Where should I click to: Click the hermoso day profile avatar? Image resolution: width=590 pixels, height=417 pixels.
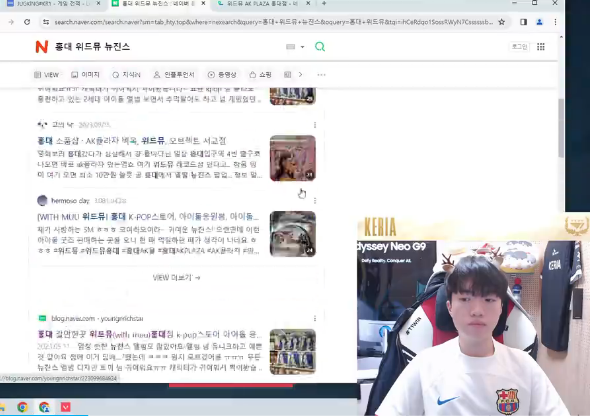(x=42, y=201)
